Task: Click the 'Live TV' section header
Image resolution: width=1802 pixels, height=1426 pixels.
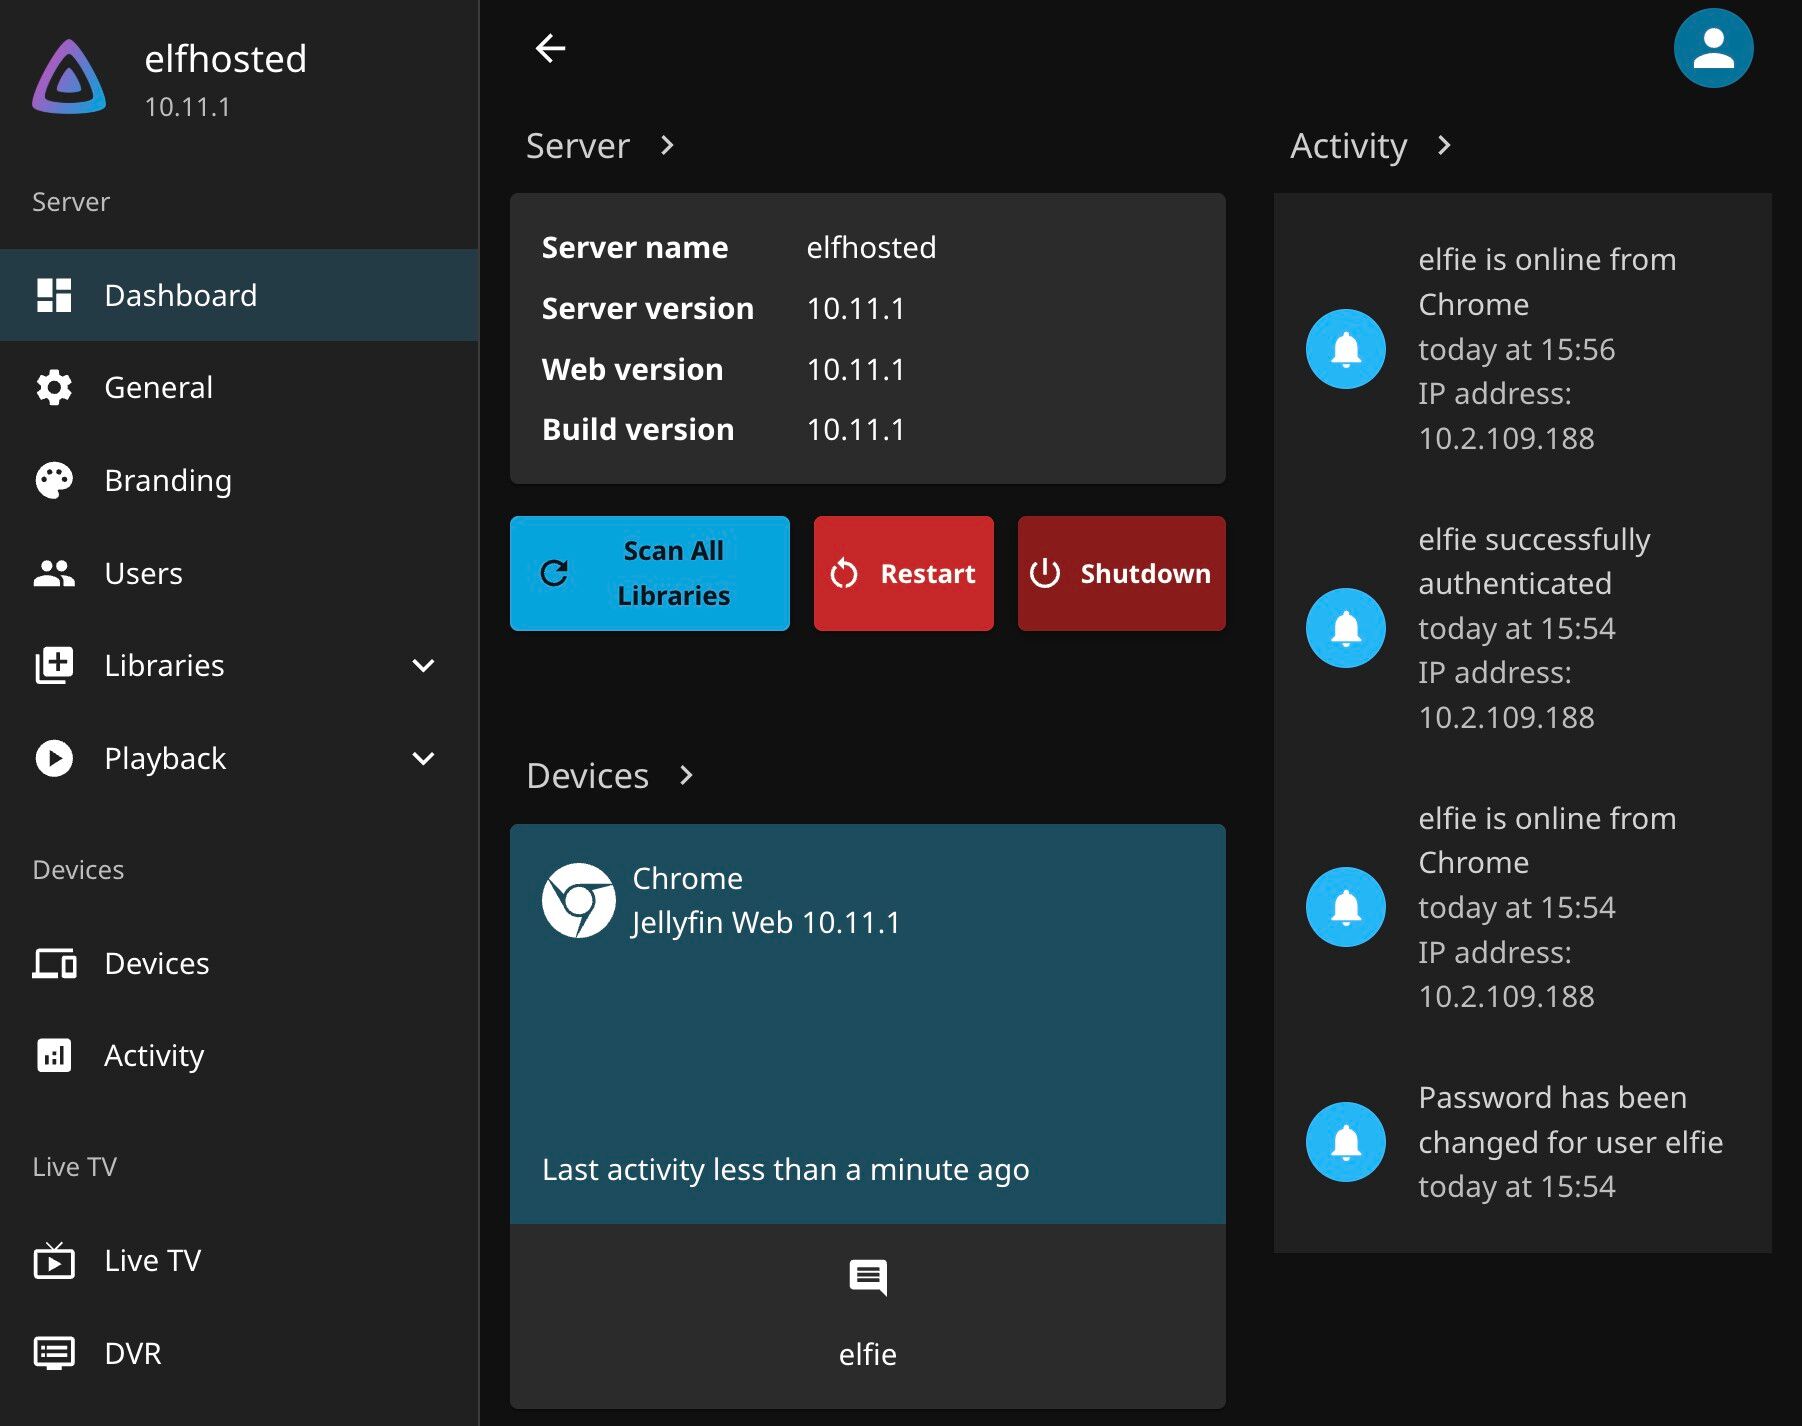Action: click(x=75, y=1167)
